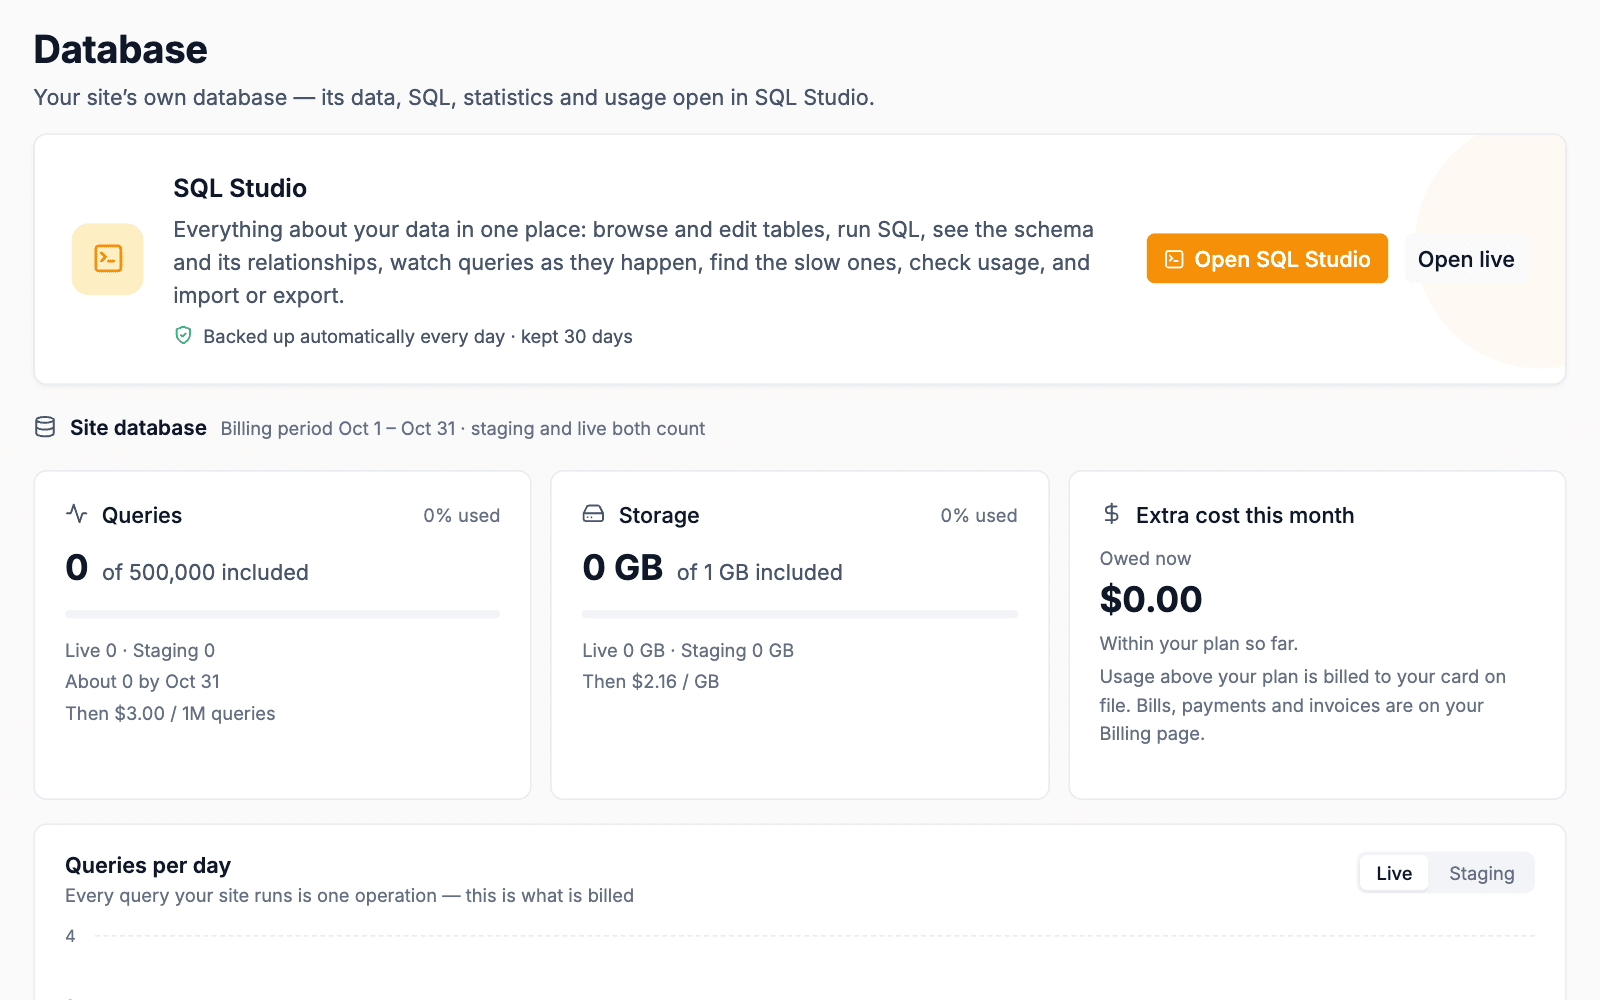Viewport: 1600px width, 1000px height.
Task: Click the Storage card title
Action: point(659,515)
